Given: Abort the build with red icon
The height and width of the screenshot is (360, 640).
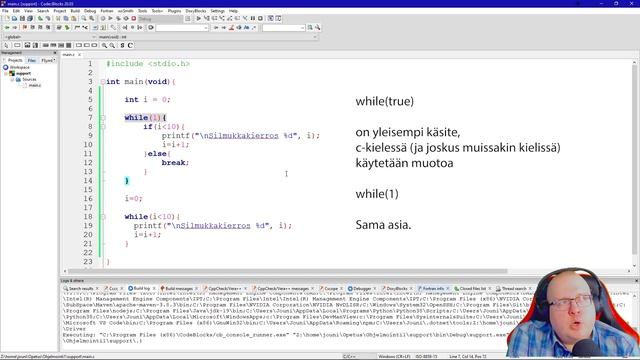Looking at the screenshot, I should (133, 18).
